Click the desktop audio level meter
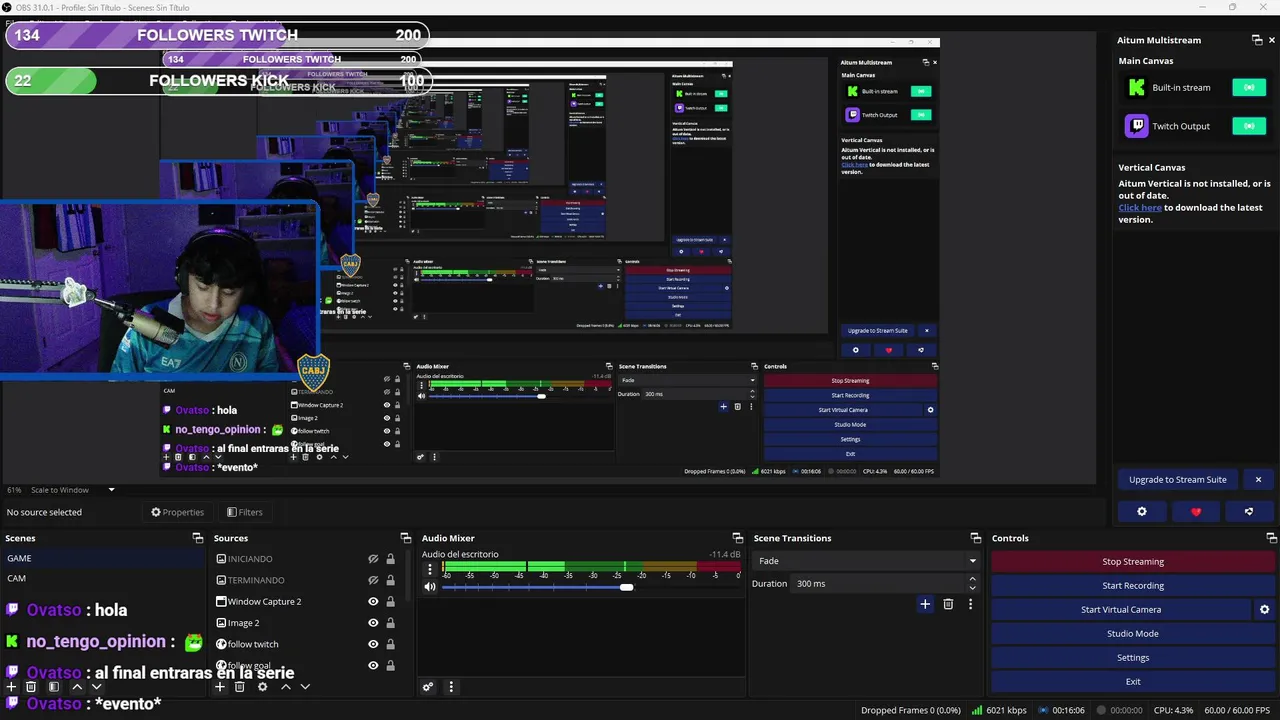 591,566
